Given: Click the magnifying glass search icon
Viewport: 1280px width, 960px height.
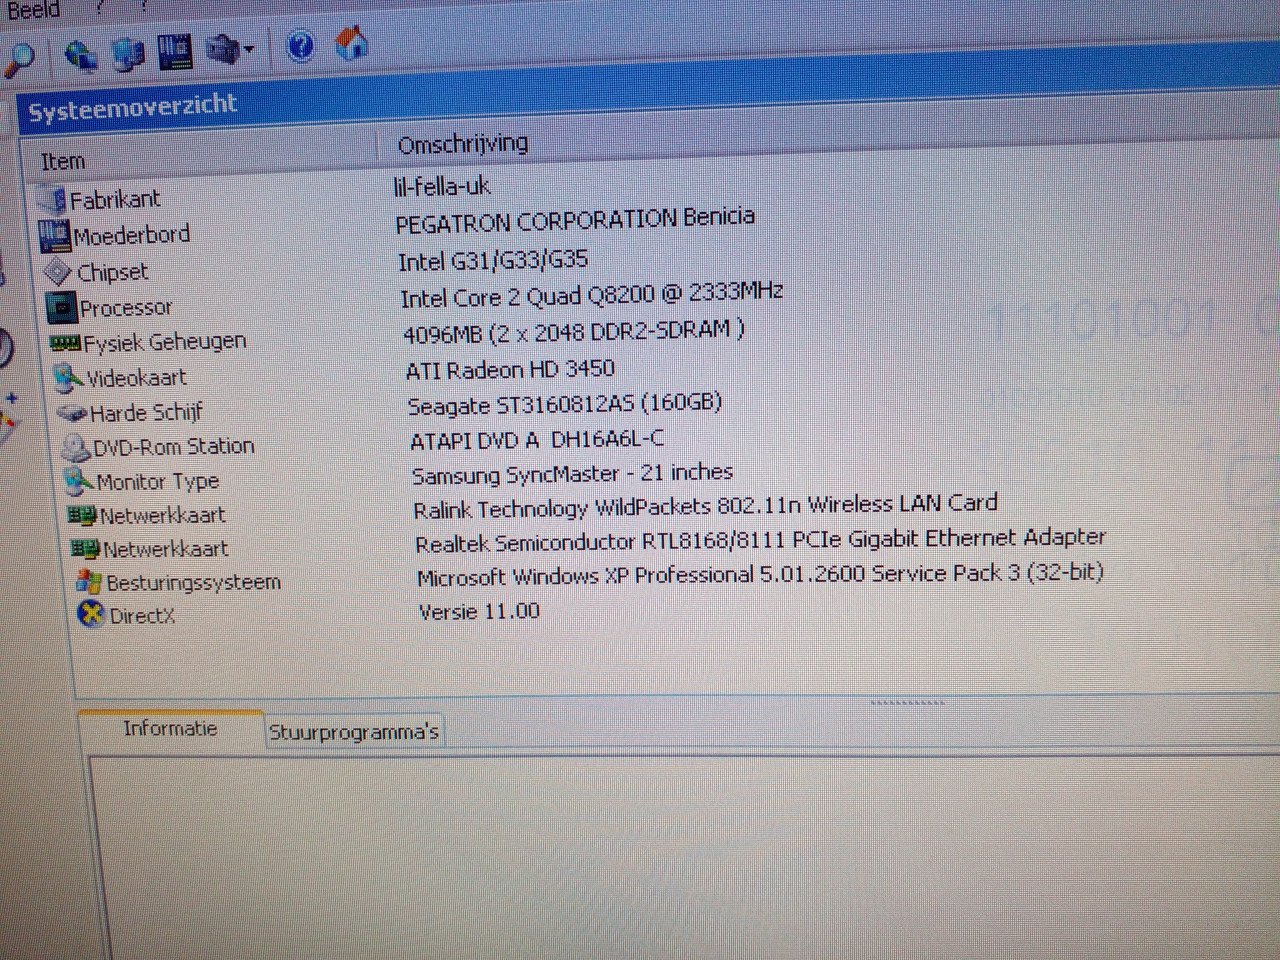Looking at the screenshot, I should coord(18,60).
